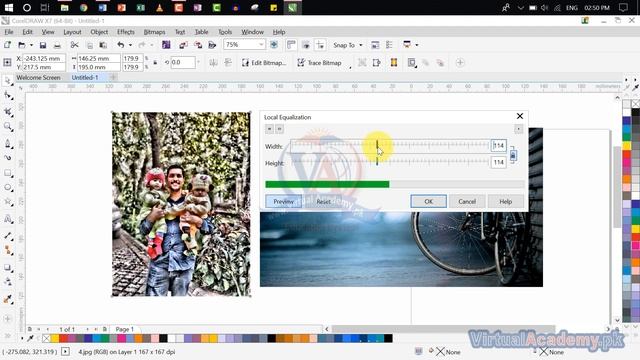Open the Tools menu

225,32
